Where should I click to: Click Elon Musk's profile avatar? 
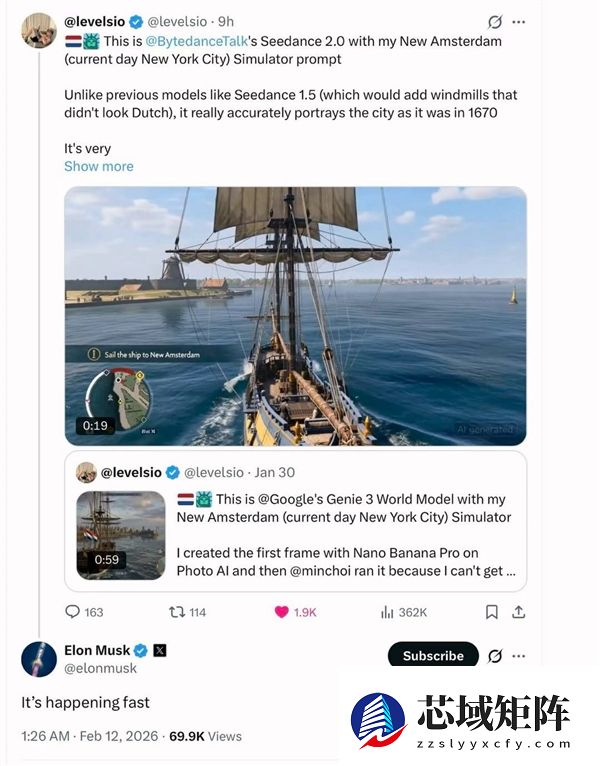tap(38, 659)
